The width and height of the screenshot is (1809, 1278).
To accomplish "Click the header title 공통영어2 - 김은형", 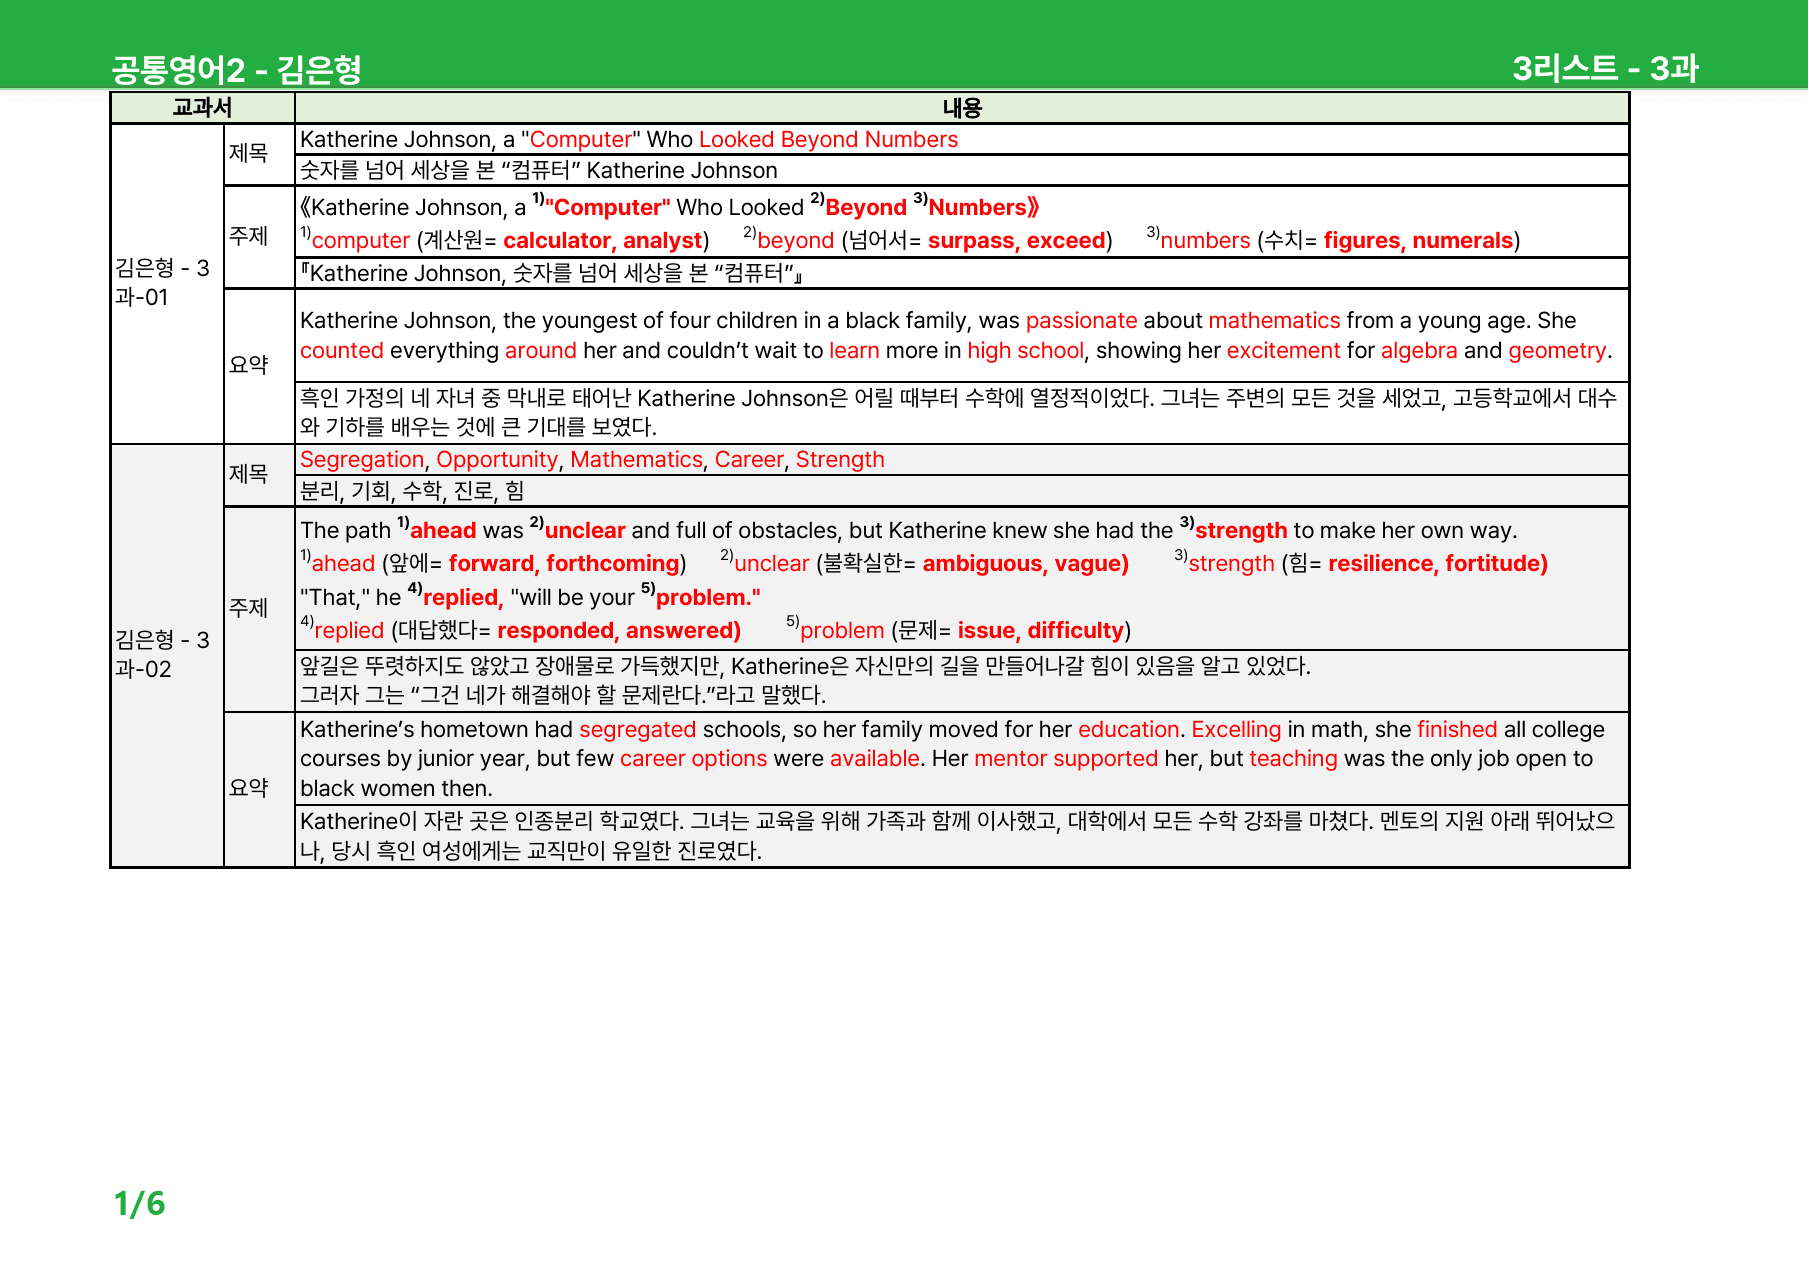I will click(x=236, y=69).
